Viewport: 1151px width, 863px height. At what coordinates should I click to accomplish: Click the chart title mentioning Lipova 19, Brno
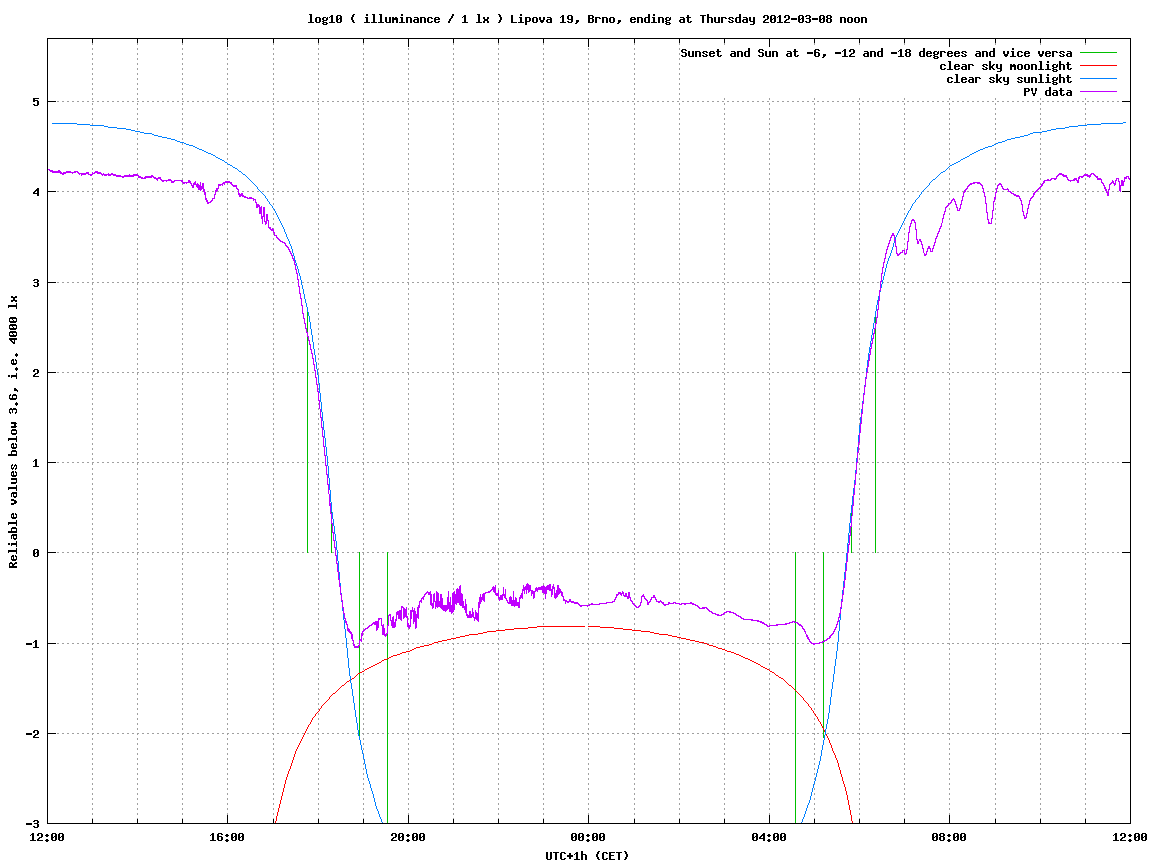pyautogui.click(x=587, y=19)
